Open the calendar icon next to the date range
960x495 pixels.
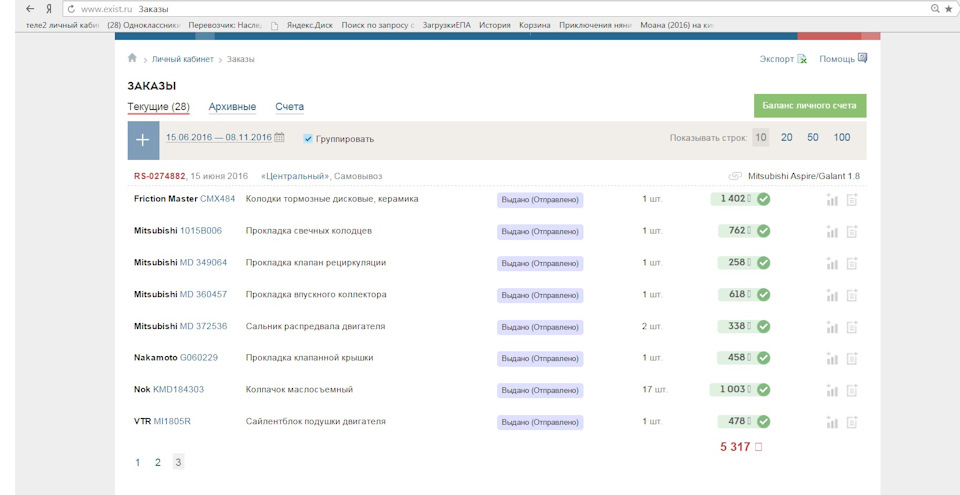(x=279, y=137)
